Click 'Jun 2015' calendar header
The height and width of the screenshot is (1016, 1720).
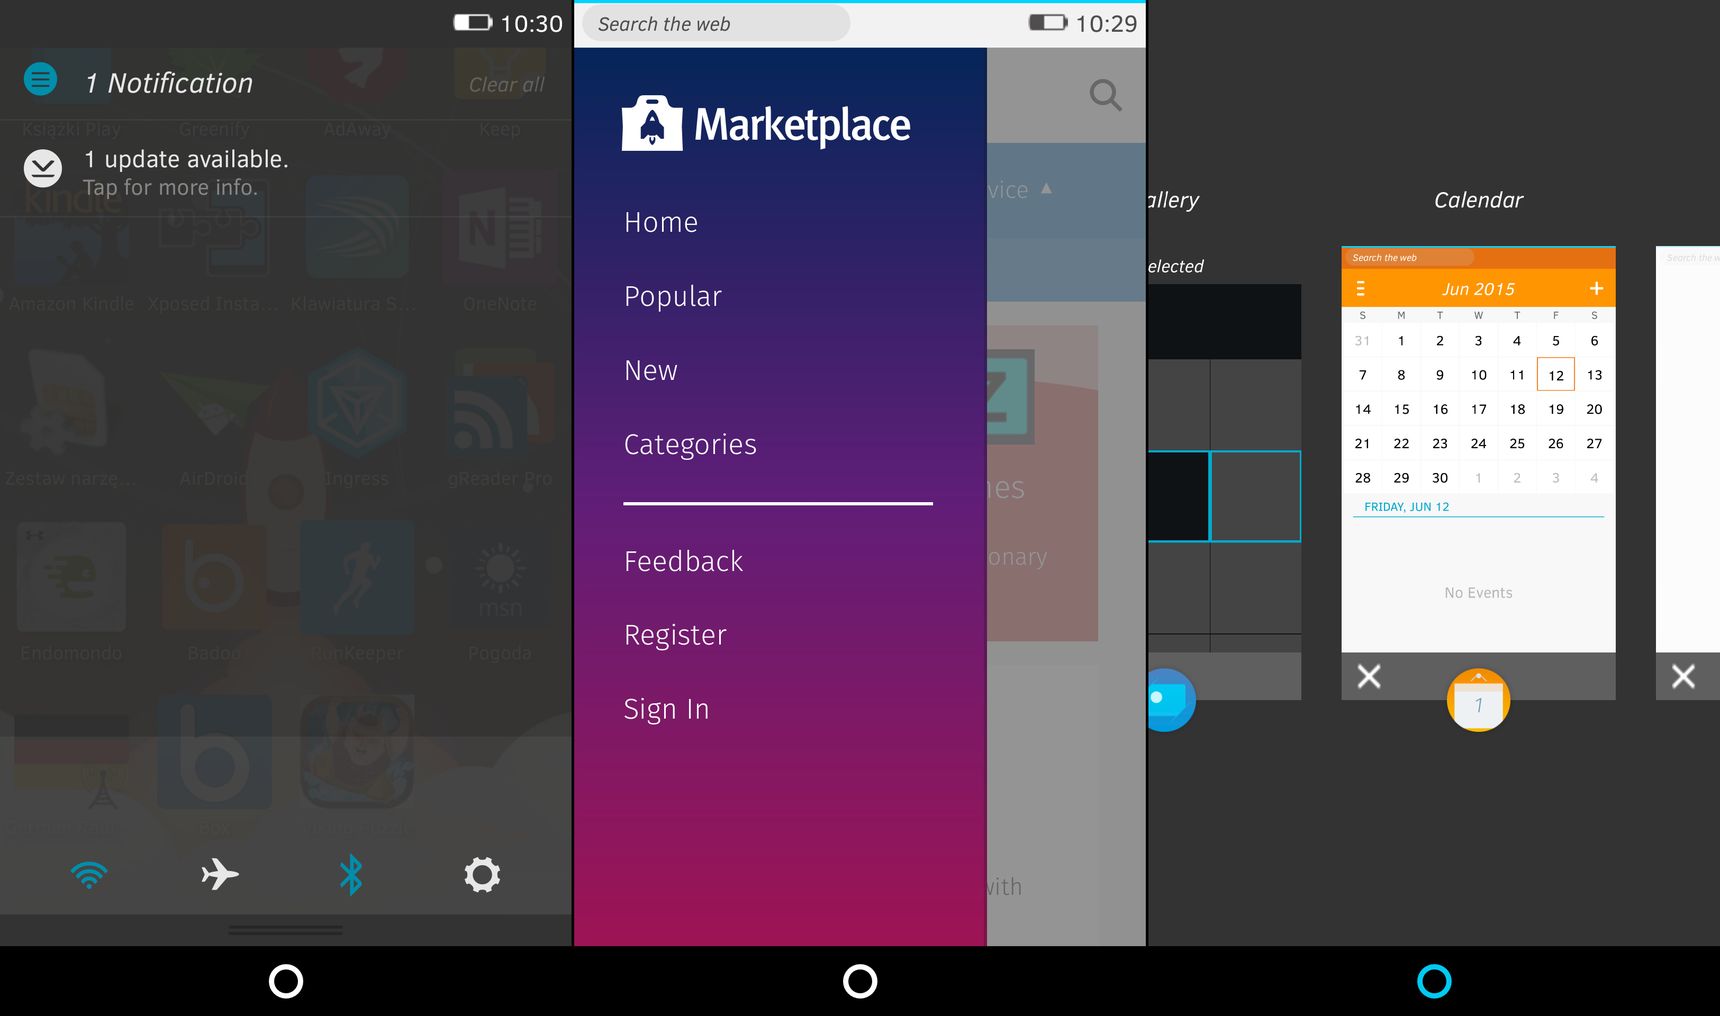pyautogui.click(x=1478, y=289)
